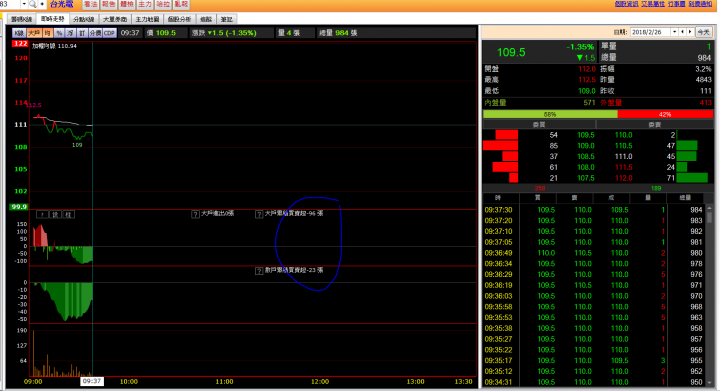Click the magnifier search icon beside the stock code
Viewport: 720px width, 391px height.
[33, 4]
